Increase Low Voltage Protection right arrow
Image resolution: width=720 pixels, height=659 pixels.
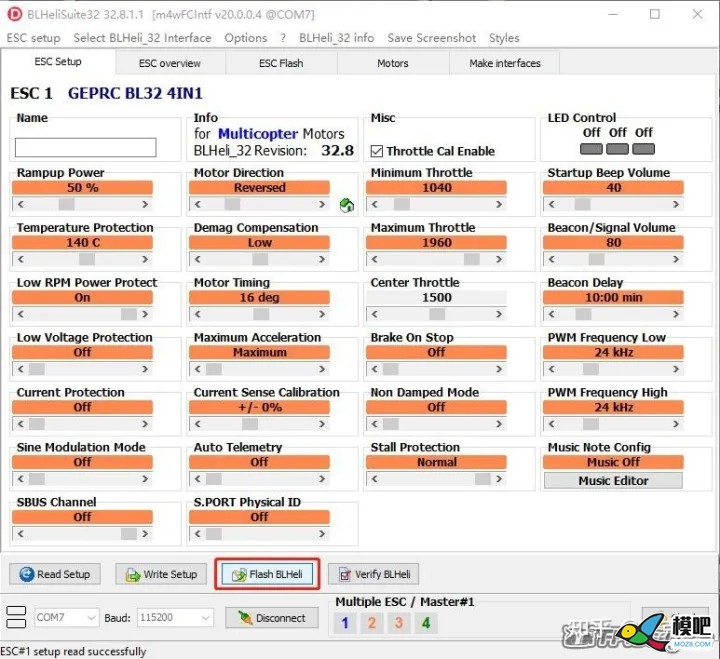pos(145,369)
